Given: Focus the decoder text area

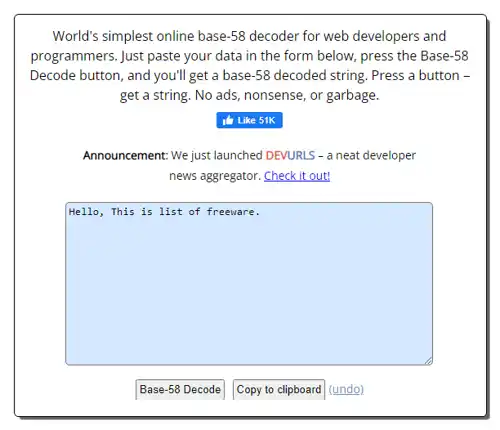Looking at the screenshot, I should tap(249, 284).
